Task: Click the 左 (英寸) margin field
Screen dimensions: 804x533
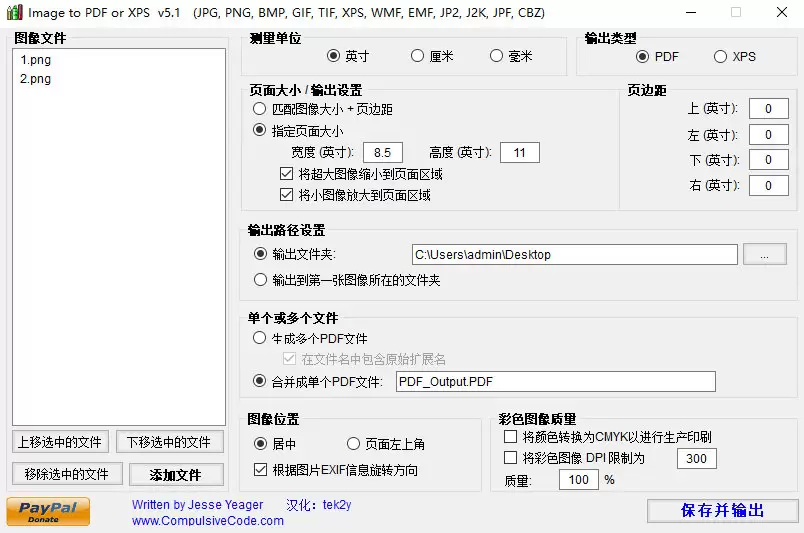Action: point(768,135)
